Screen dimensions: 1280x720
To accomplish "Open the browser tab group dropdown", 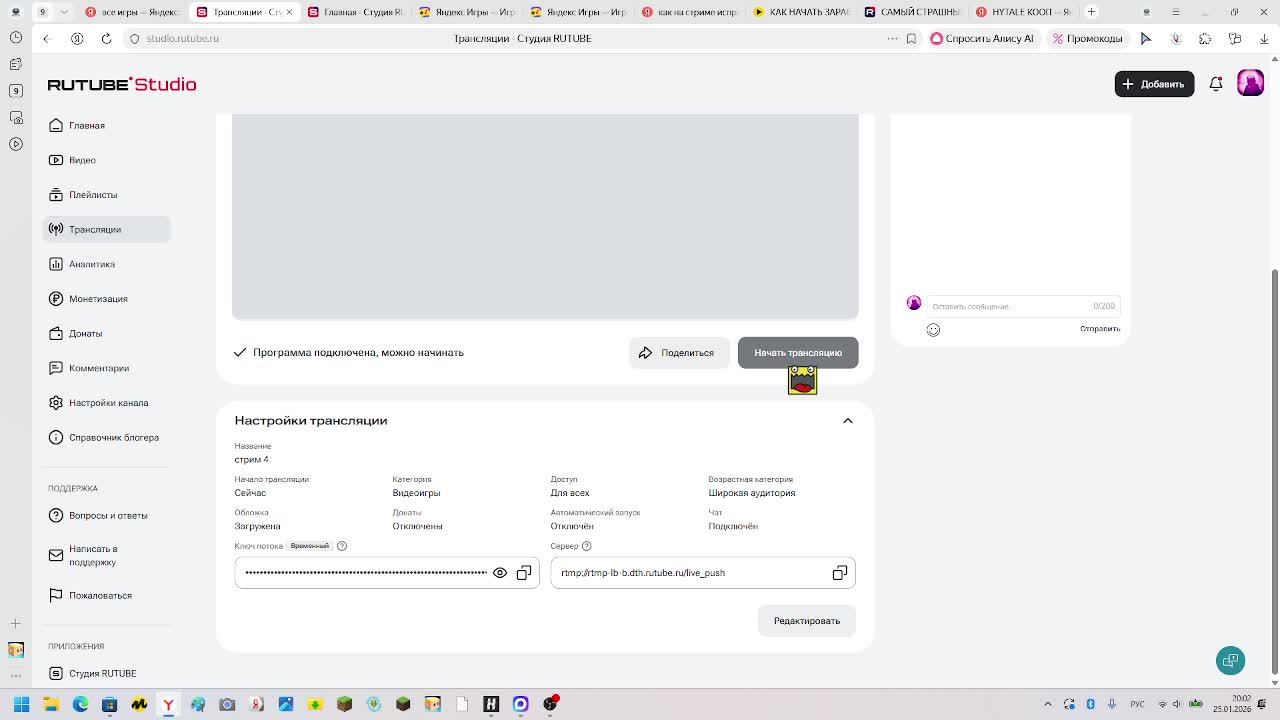I will point(65,12).
